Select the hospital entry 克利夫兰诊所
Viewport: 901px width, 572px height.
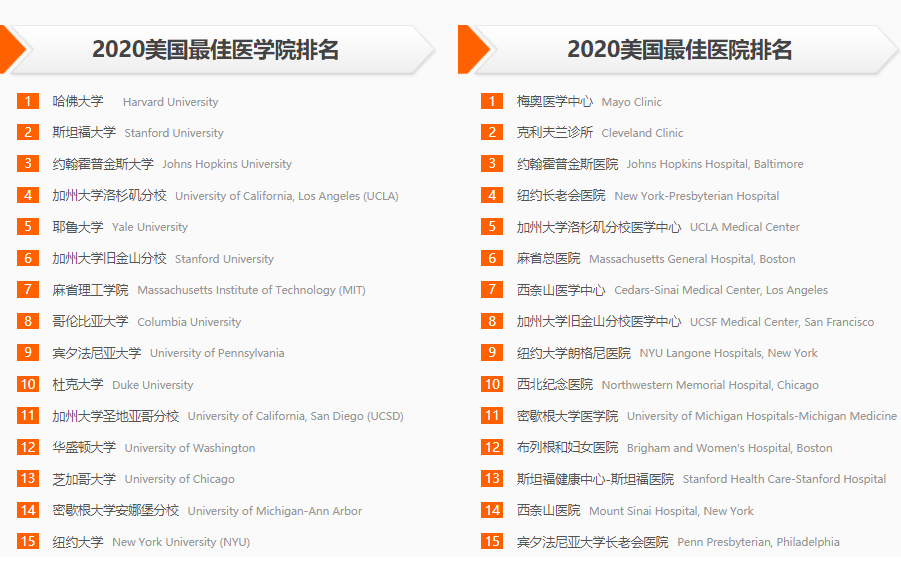(555, 133)
